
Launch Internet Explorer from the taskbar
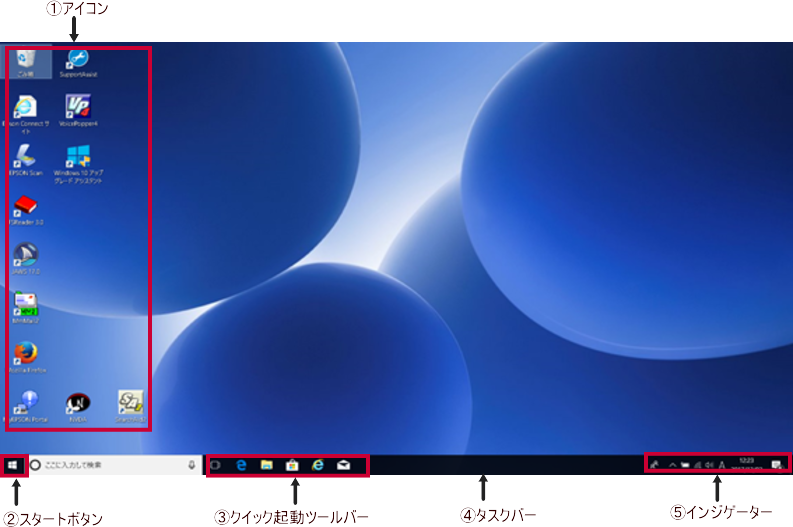pyautogui.click(x=318, y=465)
